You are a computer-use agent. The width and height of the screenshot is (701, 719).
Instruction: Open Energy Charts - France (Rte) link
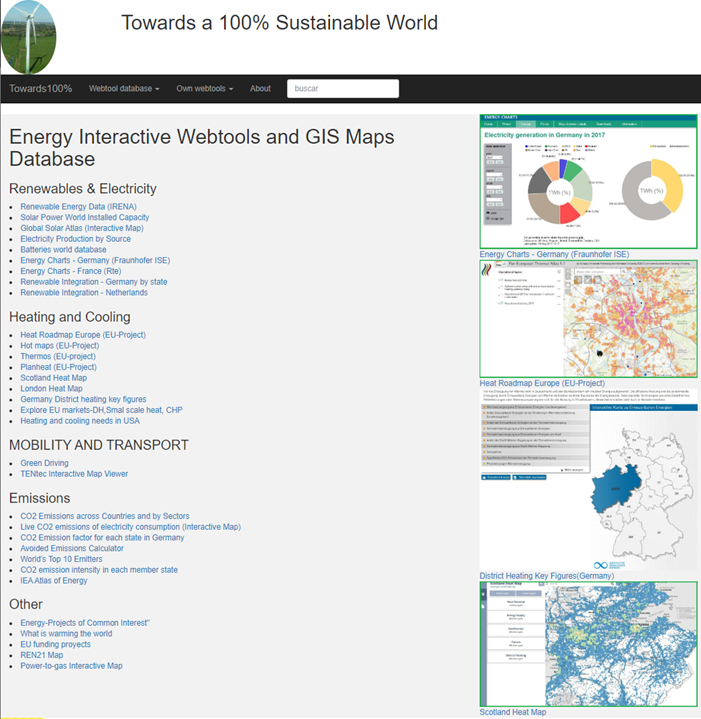[71, 271]
